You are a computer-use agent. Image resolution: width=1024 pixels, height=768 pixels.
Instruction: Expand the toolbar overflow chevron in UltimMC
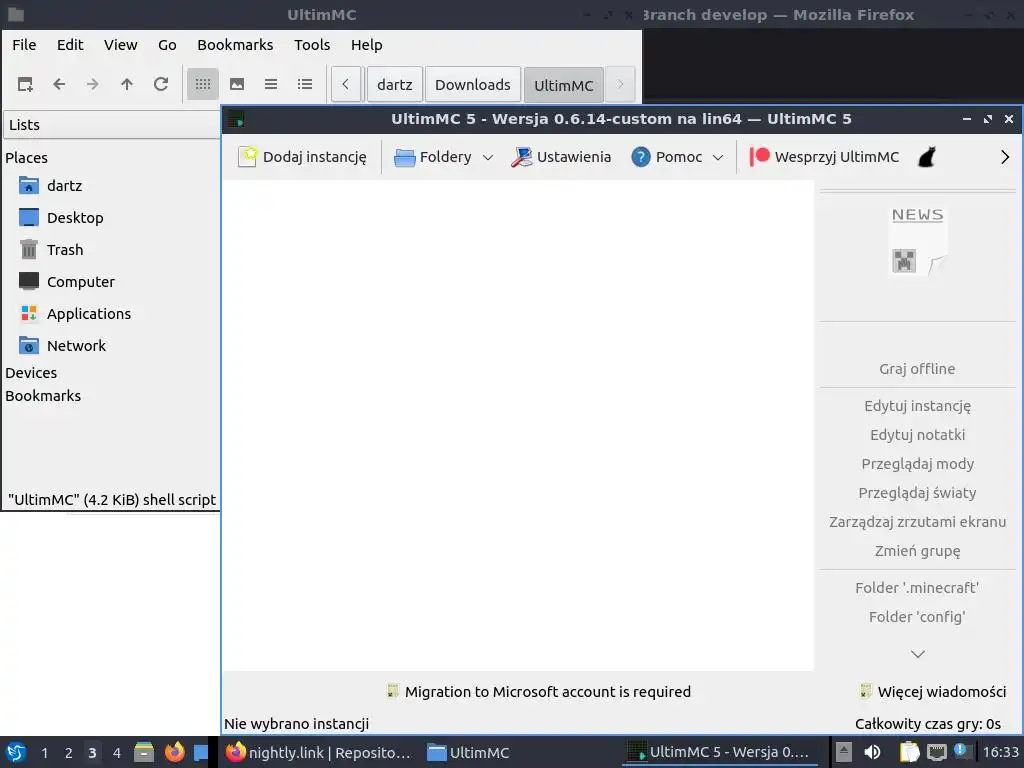[x=1004, y=157]
